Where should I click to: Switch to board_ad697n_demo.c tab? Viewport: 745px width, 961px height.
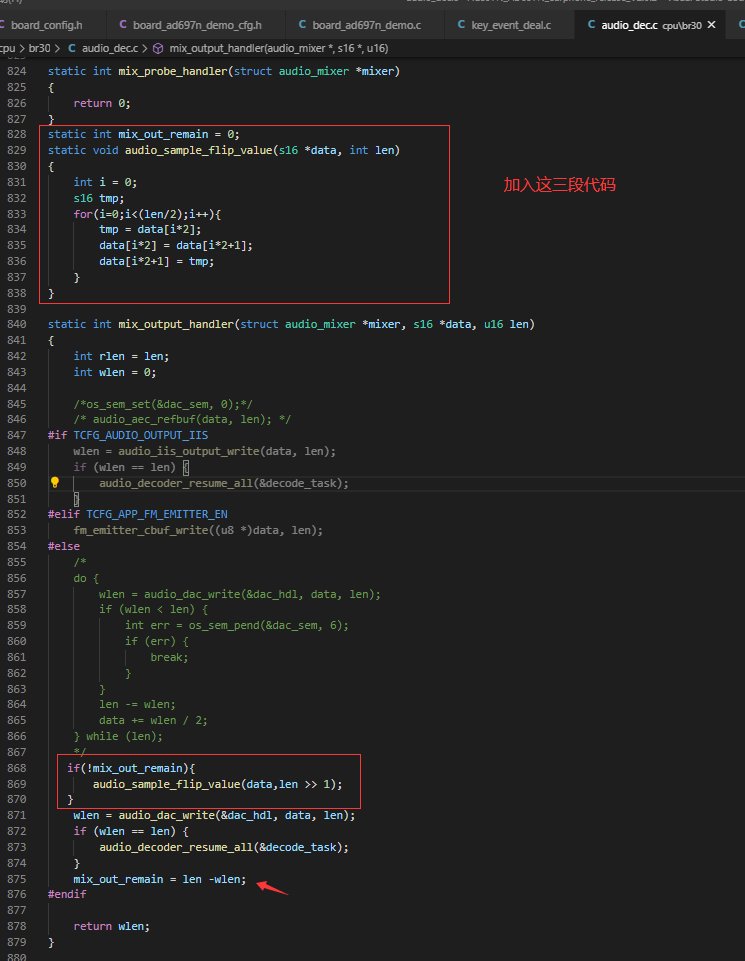tap(366, 25)
